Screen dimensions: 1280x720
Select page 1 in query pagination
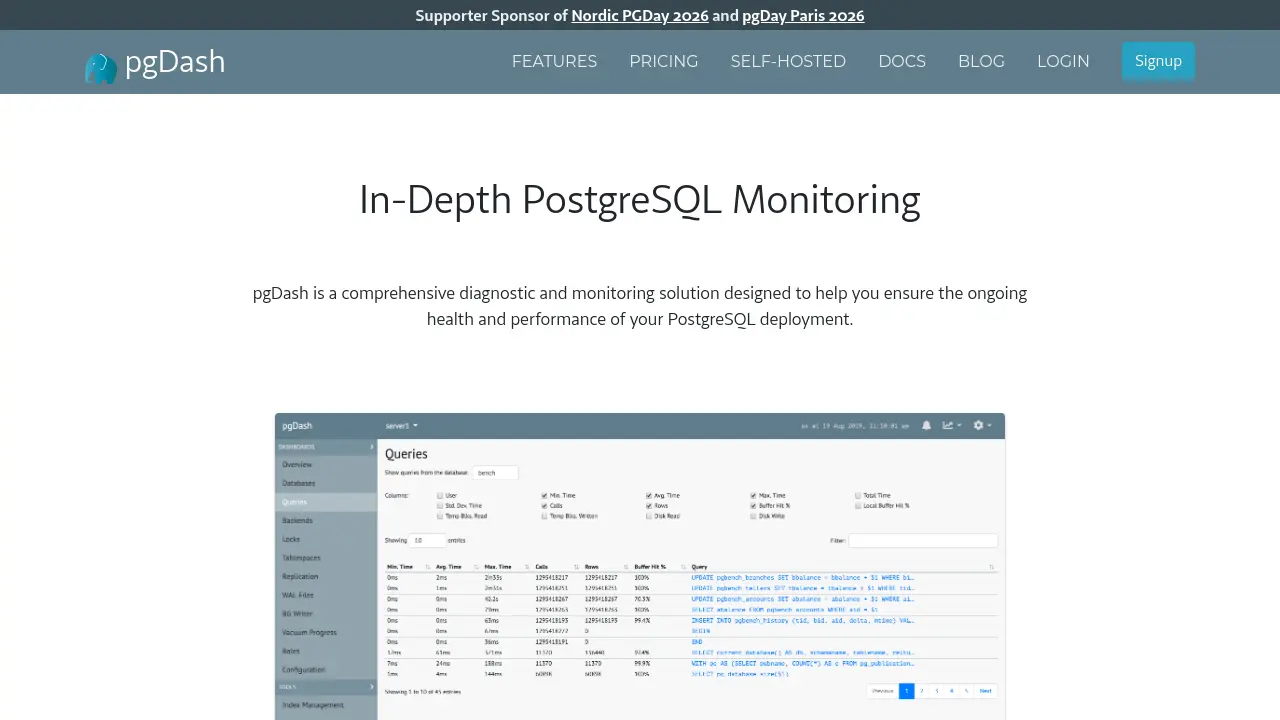coord(907,690)
